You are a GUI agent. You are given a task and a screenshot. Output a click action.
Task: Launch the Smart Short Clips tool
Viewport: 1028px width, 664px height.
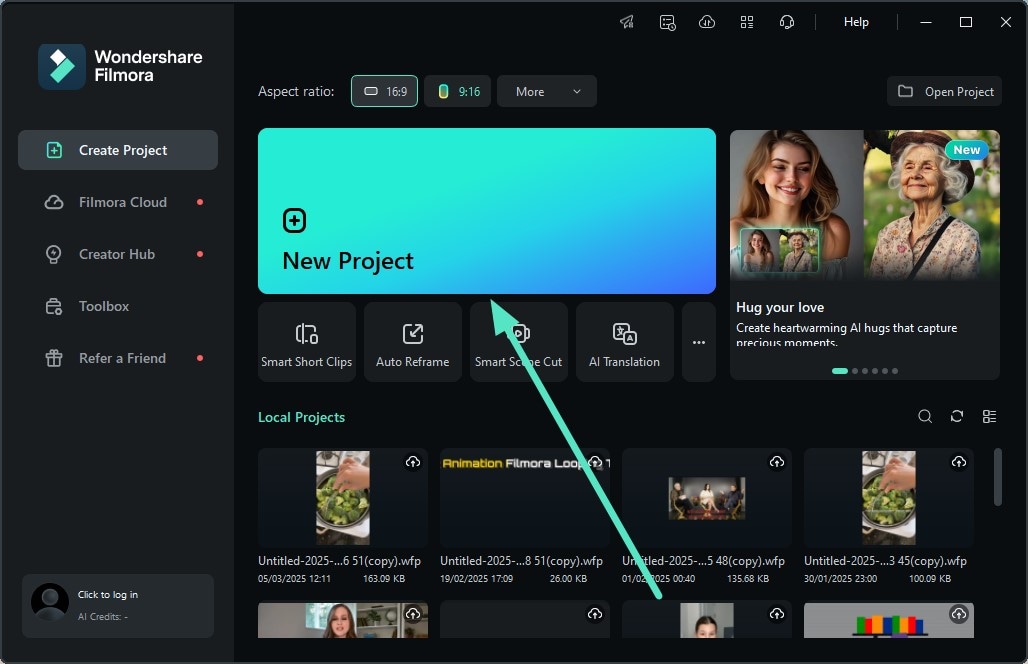(x=307, y=342)
